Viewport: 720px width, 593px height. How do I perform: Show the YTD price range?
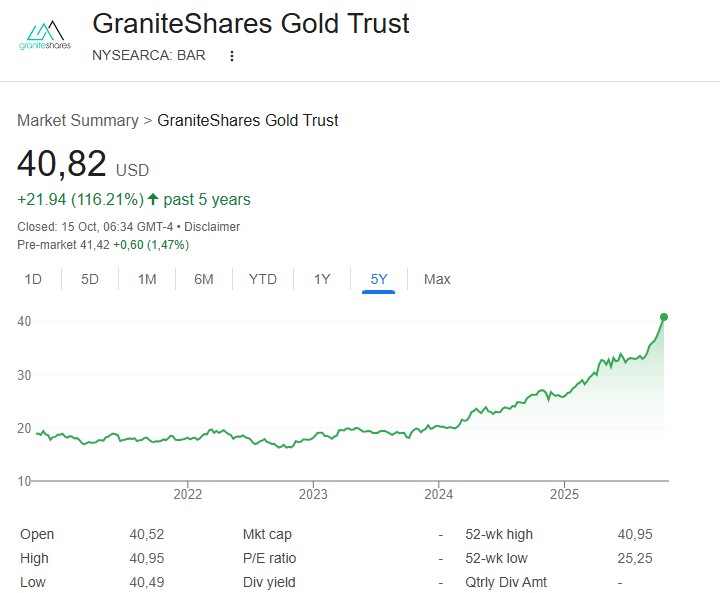(x=263, y=279)
